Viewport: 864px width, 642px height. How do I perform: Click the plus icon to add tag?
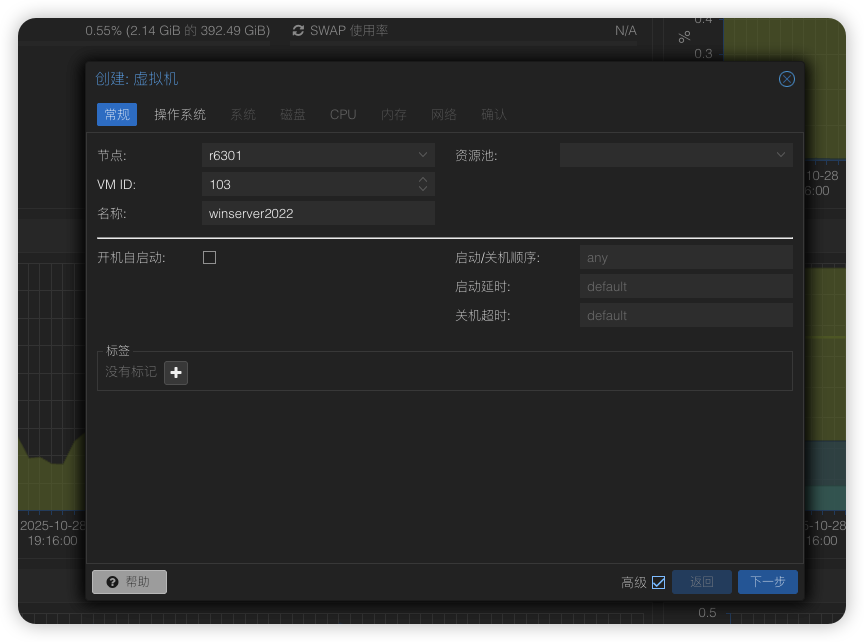click(176, 372)
